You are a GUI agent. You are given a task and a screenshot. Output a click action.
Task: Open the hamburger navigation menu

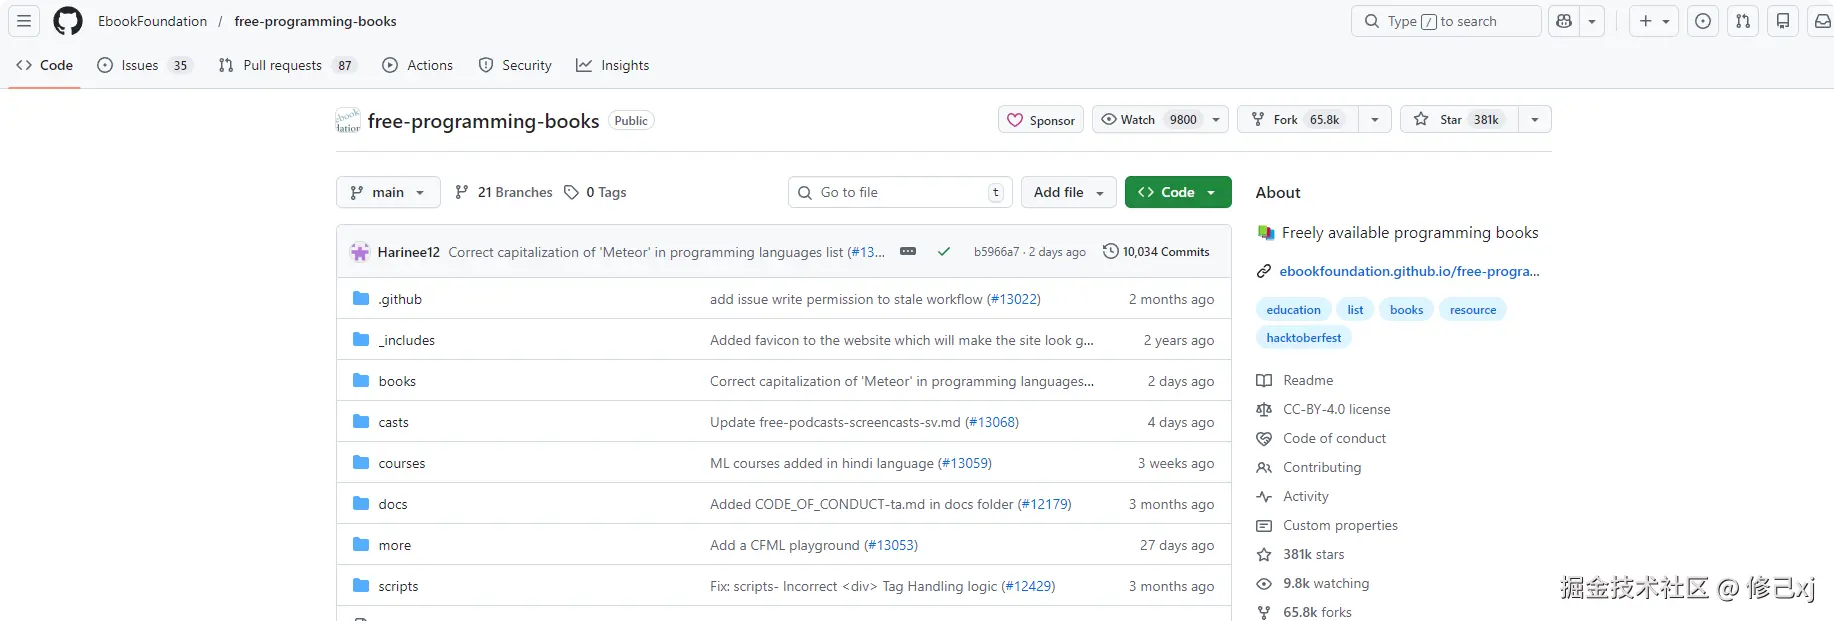(24, 21)
